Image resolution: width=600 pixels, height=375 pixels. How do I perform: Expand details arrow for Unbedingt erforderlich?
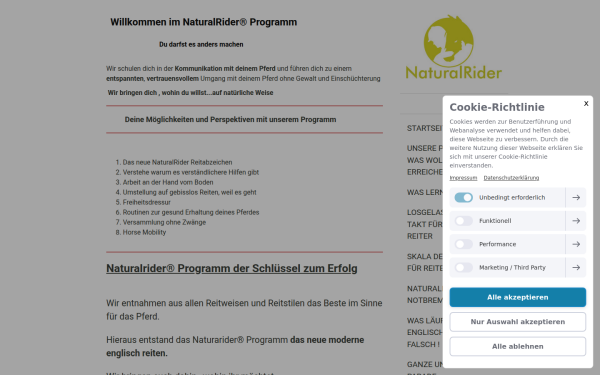pos(576,197)
